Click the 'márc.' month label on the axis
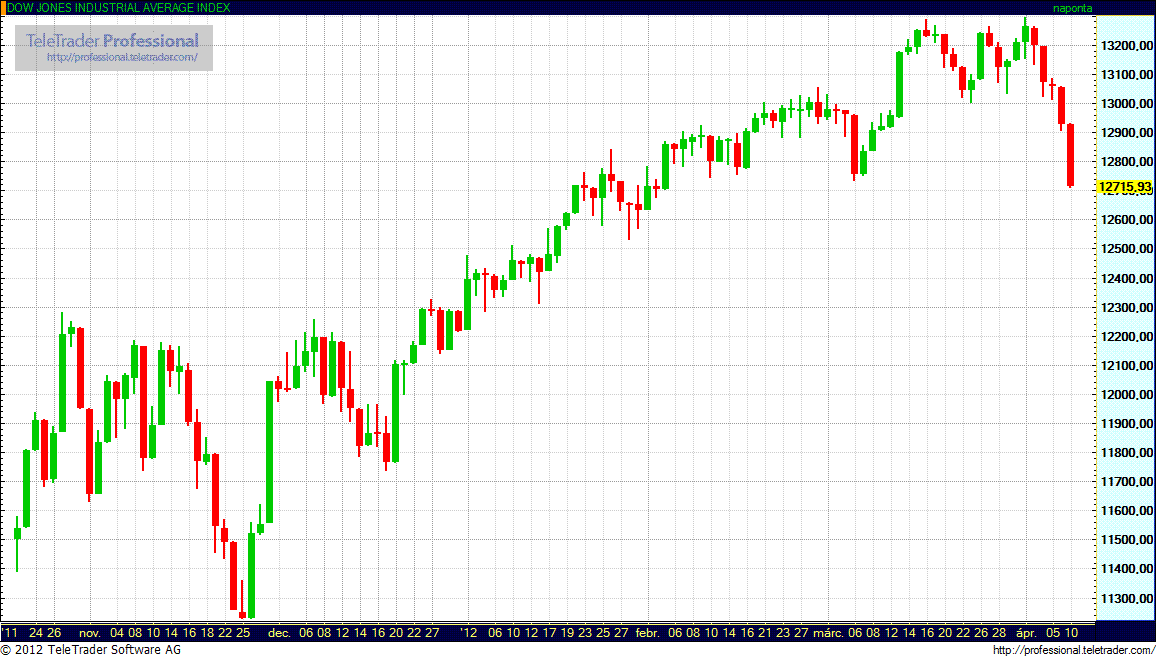The image size is (1156, 659). pyautogui.click(x=827, y=633)
